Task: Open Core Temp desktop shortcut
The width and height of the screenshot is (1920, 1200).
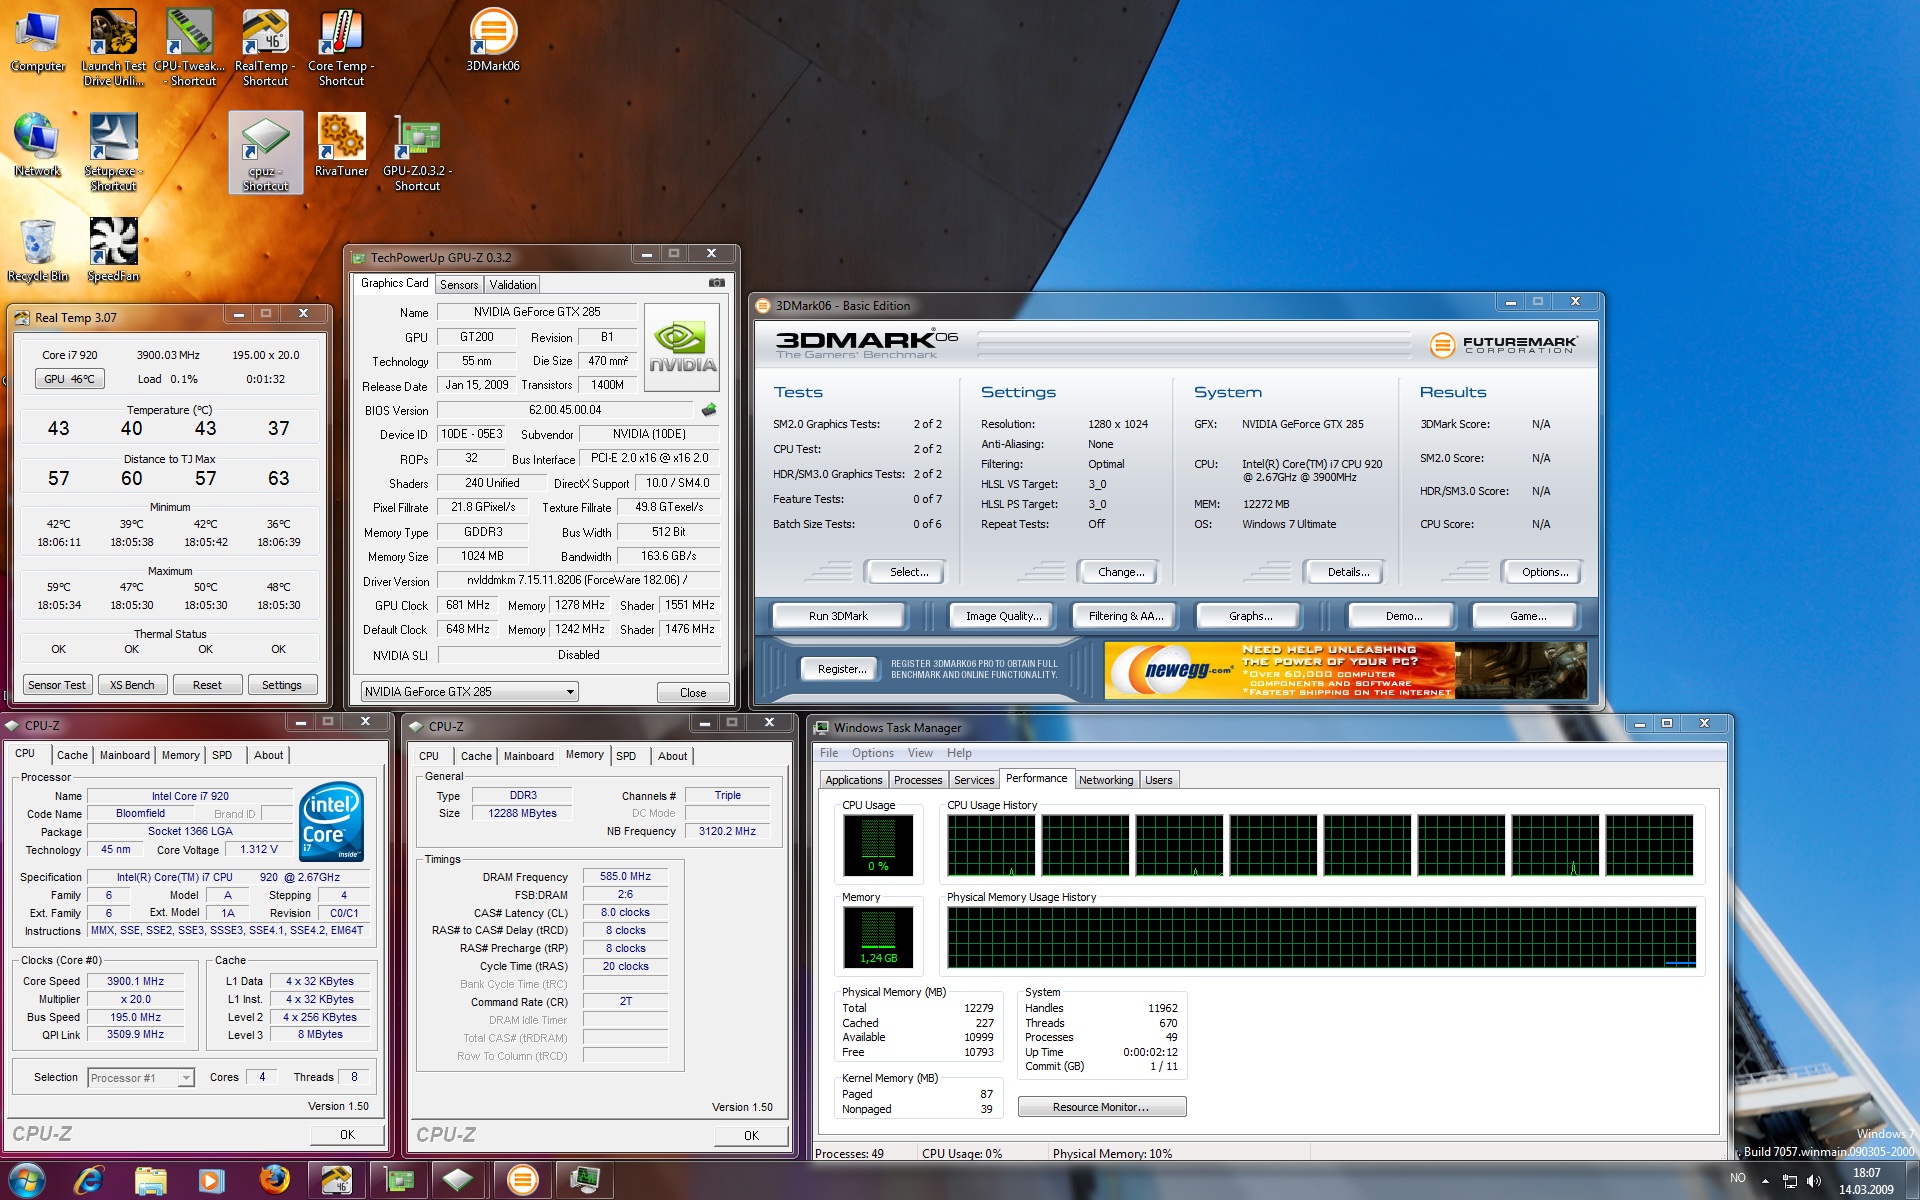Action: (x=341, y=47)
